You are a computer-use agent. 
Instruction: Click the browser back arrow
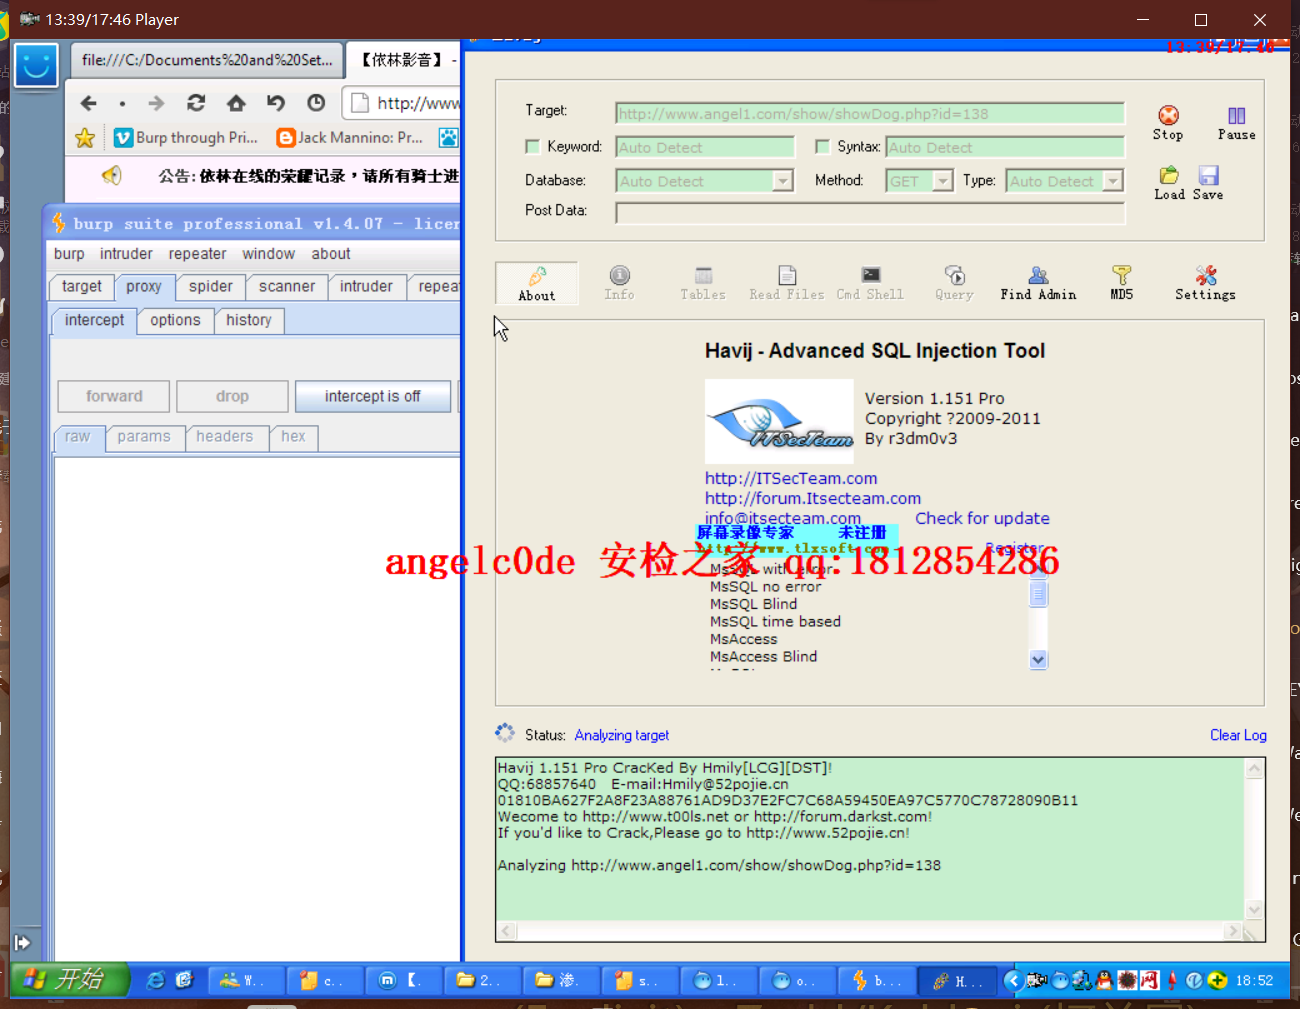click(88, 103)
